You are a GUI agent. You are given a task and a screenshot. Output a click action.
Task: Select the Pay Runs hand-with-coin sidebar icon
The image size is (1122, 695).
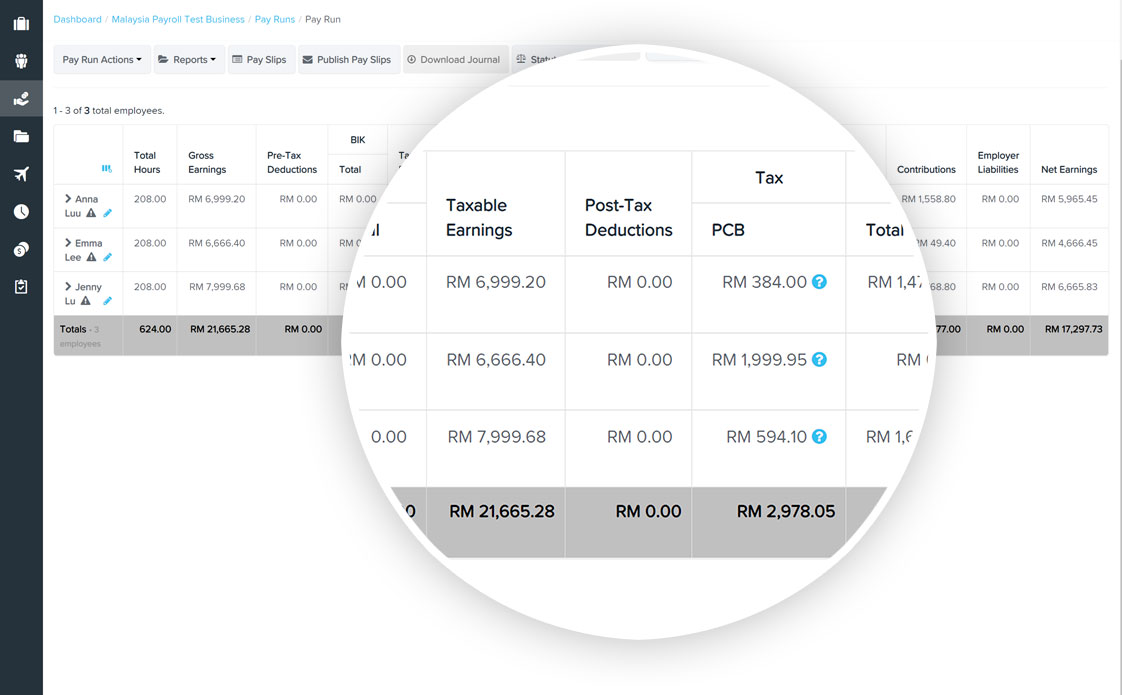point(21,98)
